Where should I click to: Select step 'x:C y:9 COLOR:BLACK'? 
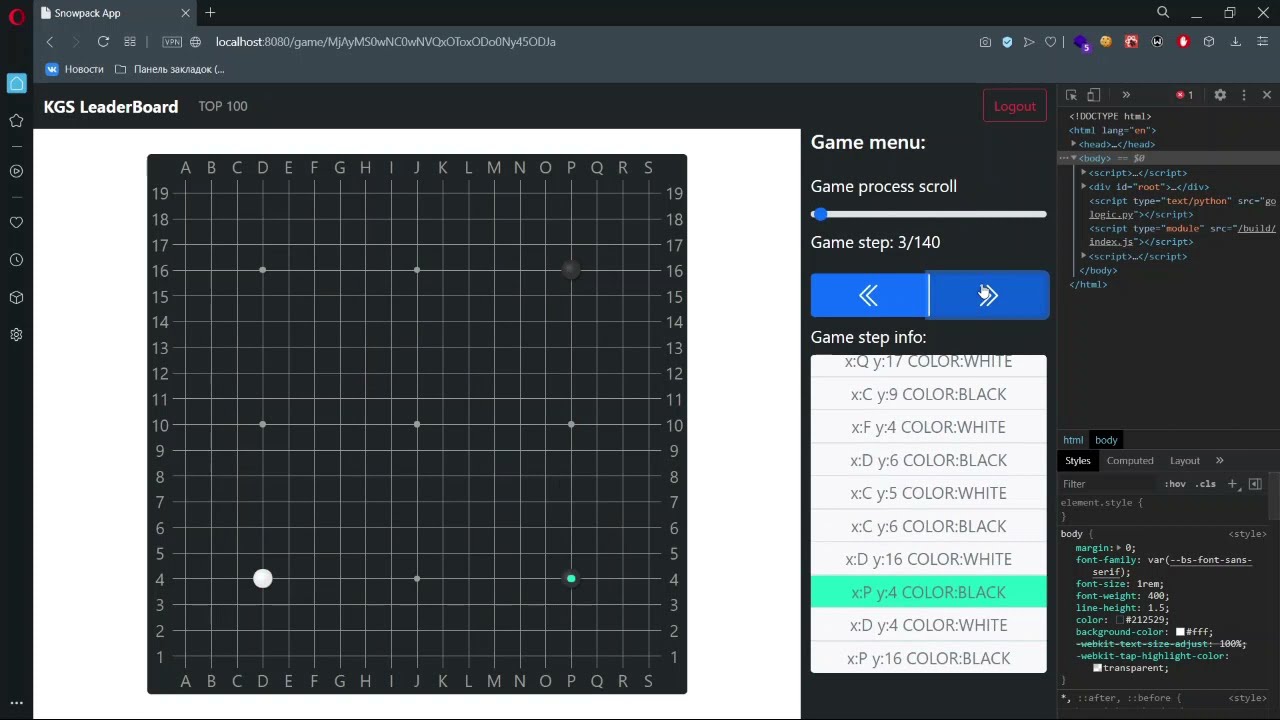point(929,394)
